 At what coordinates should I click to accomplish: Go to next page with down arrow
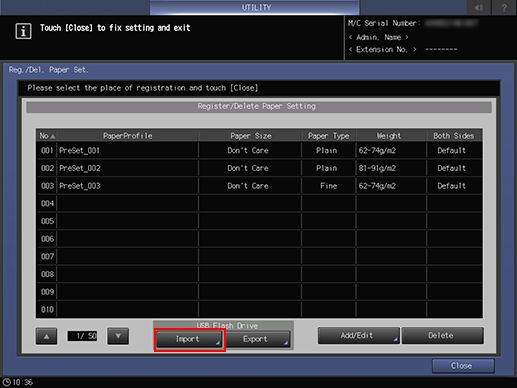118,336
